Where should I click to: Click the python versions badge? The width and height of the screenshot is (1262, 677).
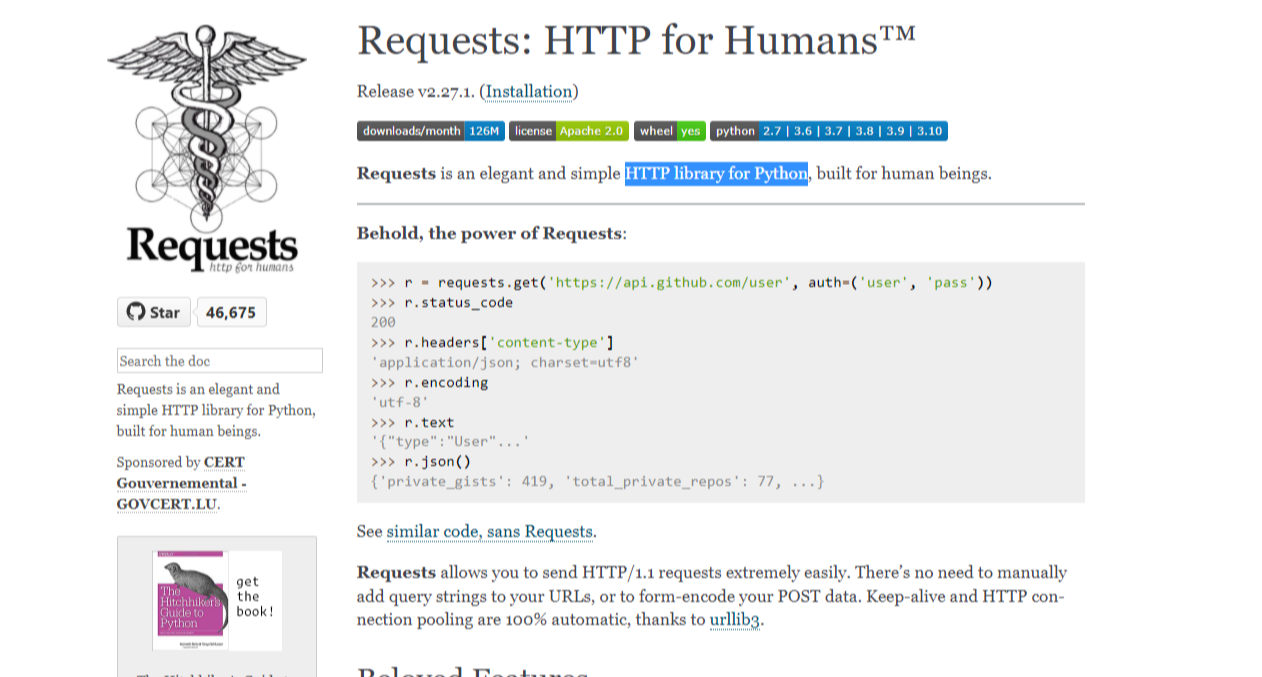click(828, 131)
